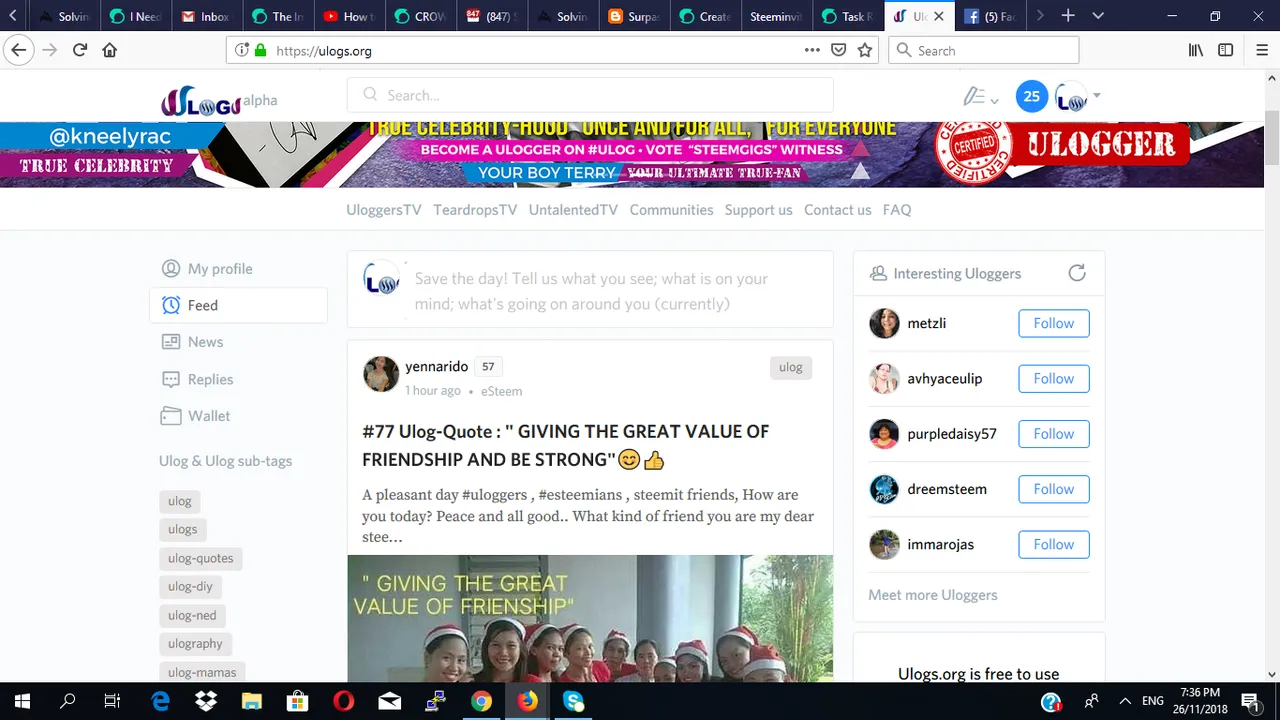Open Skype from the taskbar
1280x720 pixels.
[573, 701]
